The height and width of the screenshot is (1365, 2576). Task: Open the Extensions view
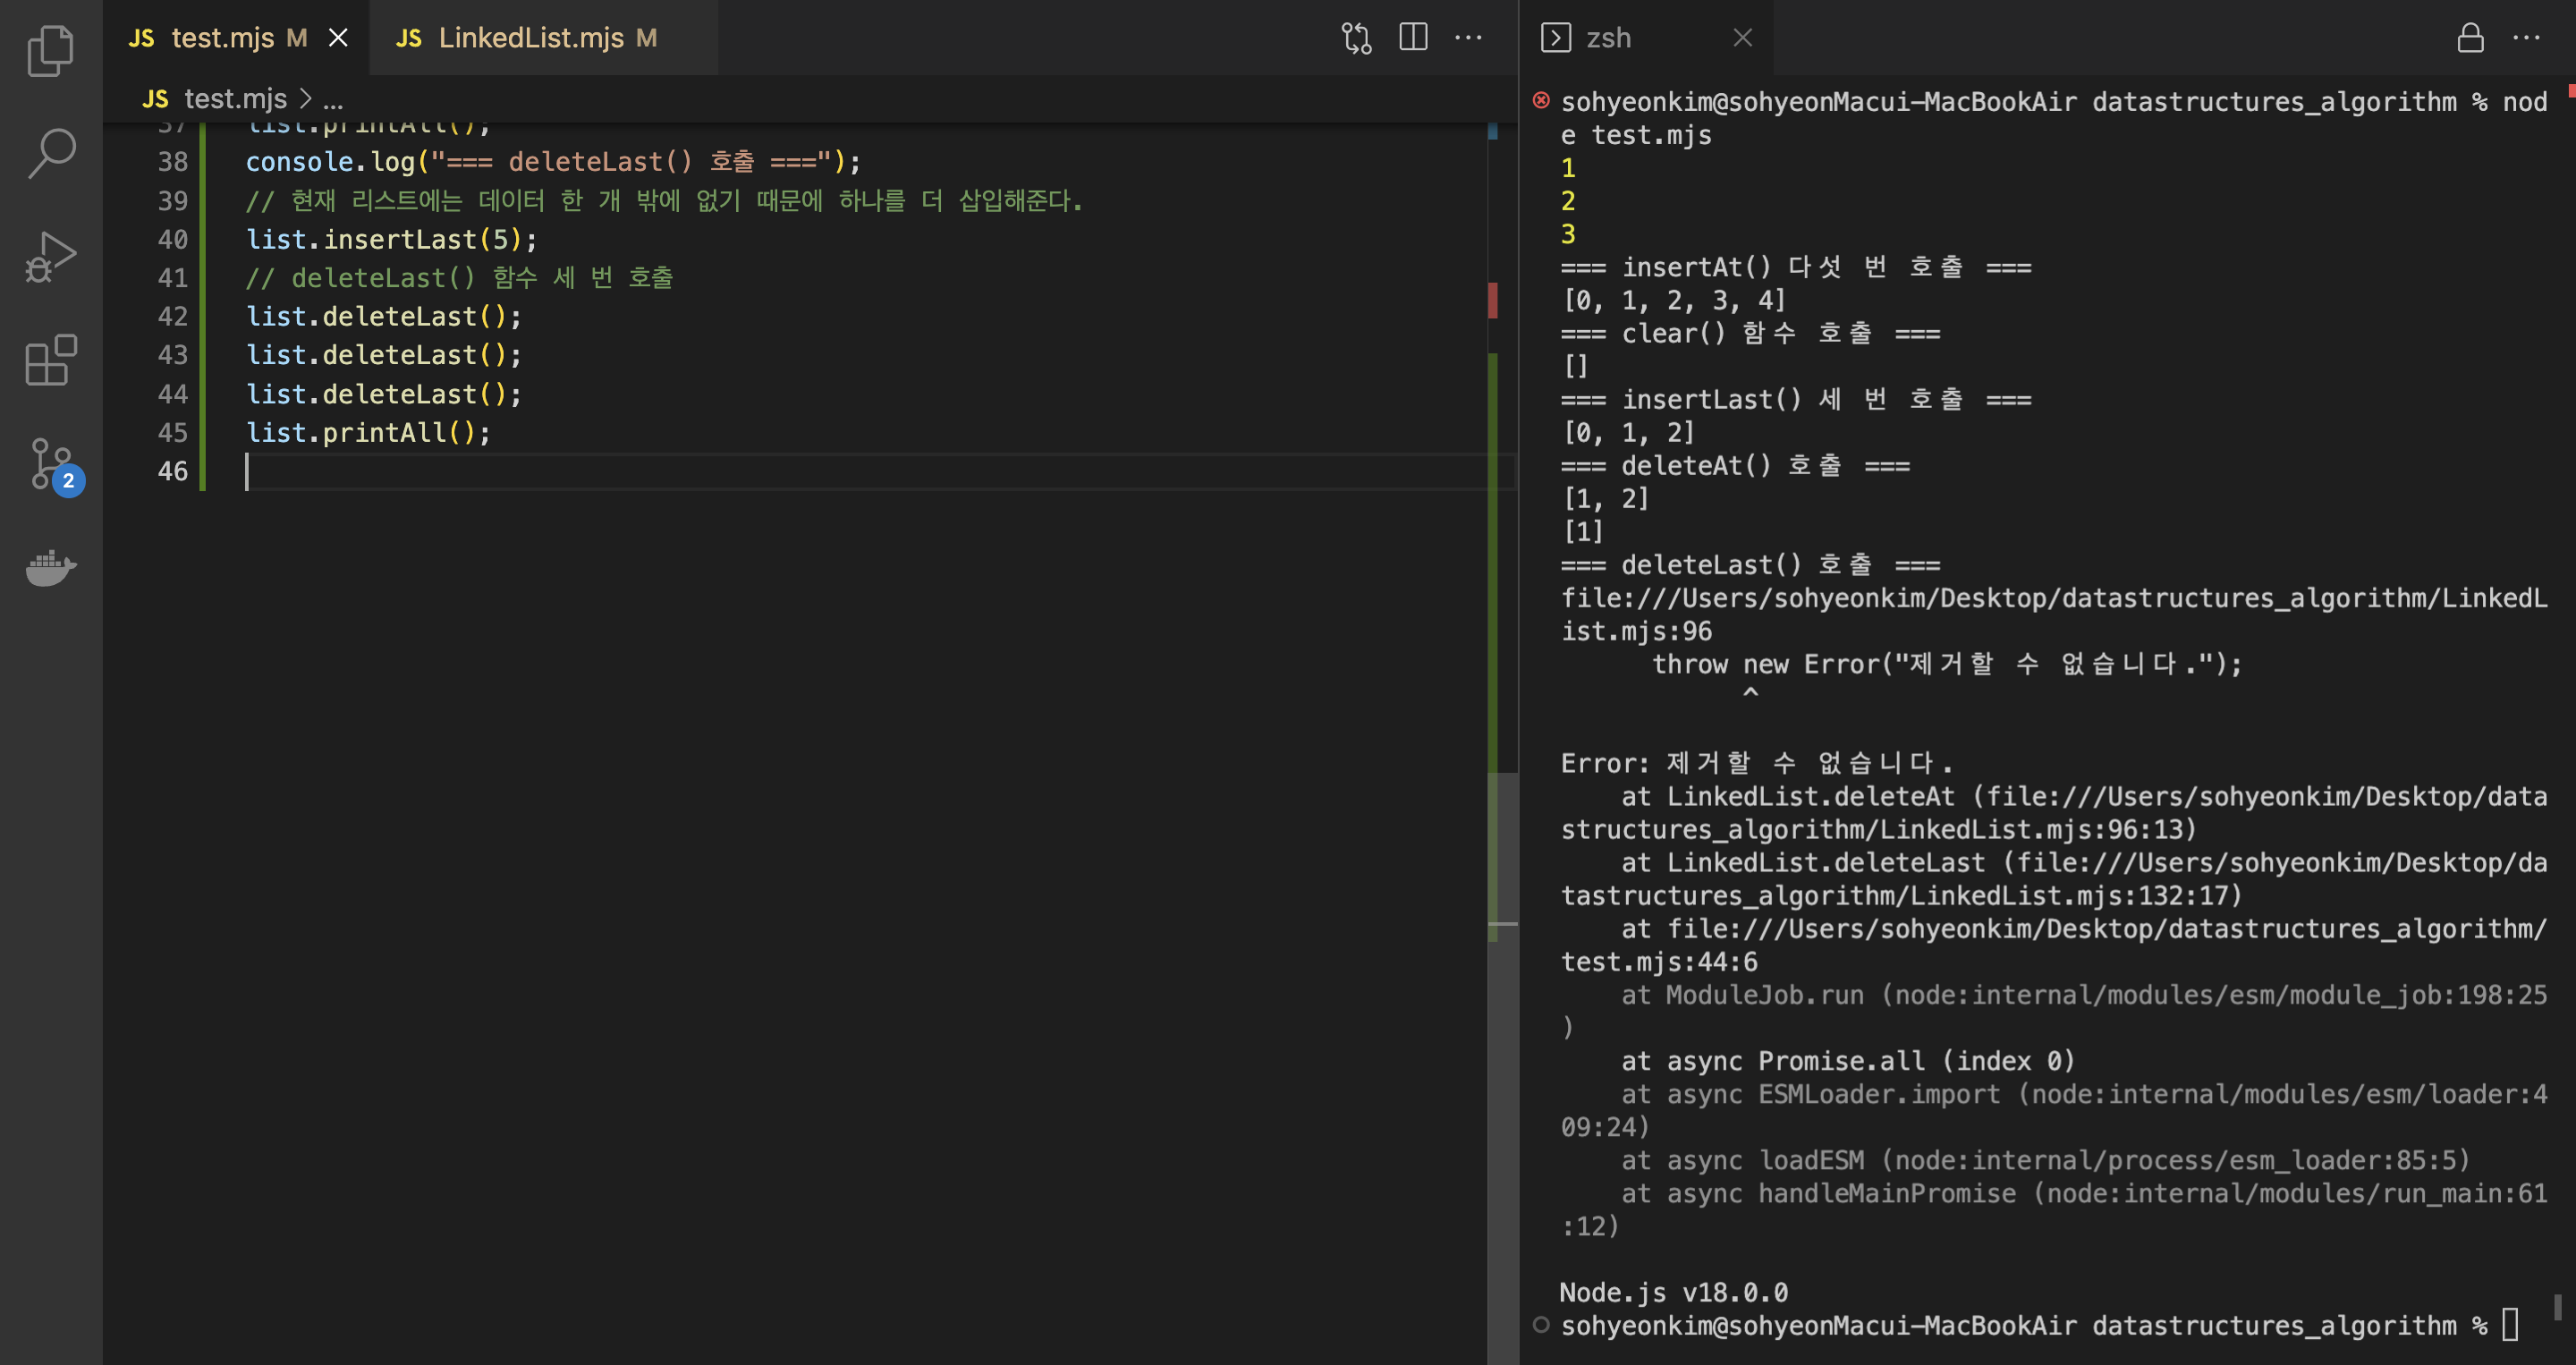pyautogui.click(x=50, y=360)
